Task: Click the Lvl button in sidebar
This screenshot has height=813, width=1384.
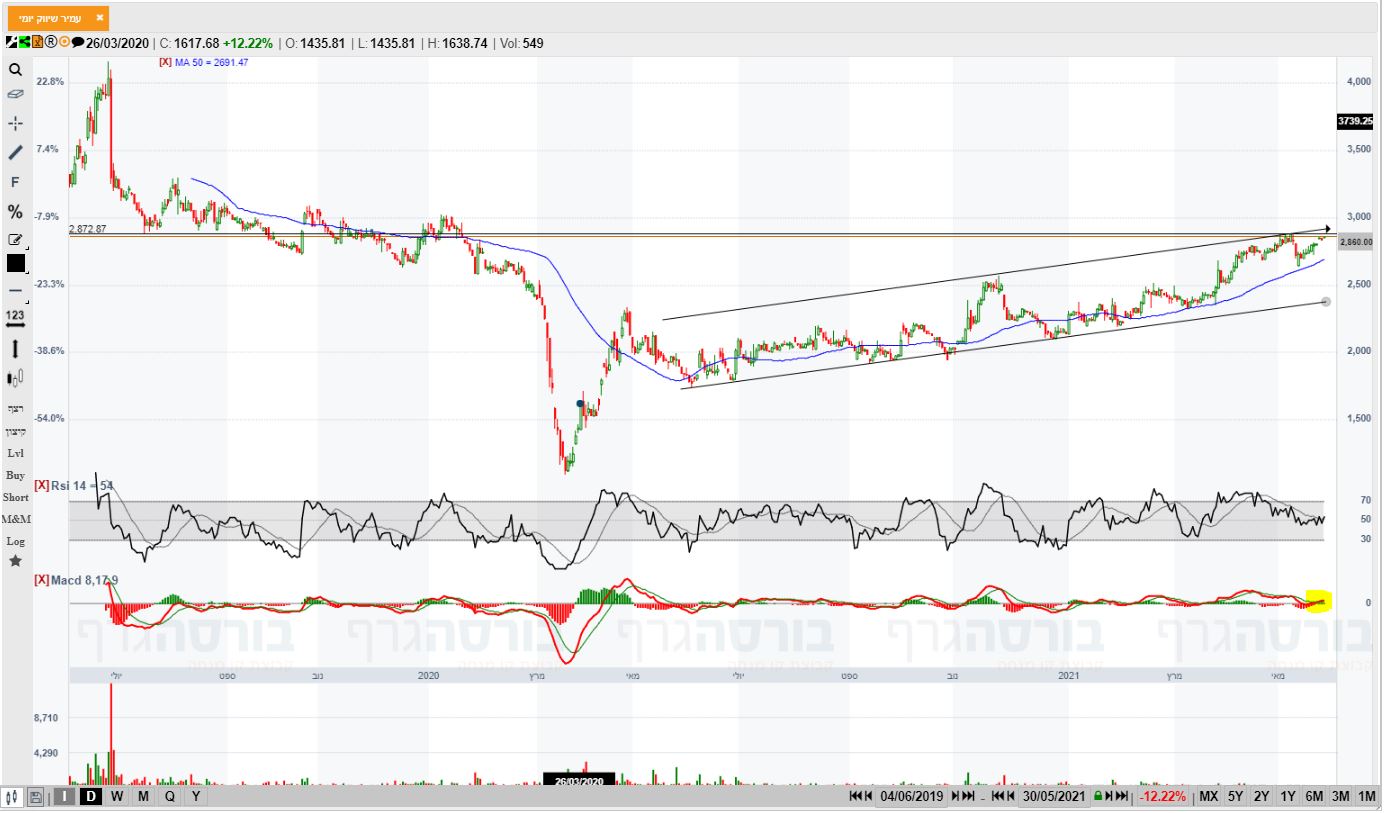Action: click(15, 453)
